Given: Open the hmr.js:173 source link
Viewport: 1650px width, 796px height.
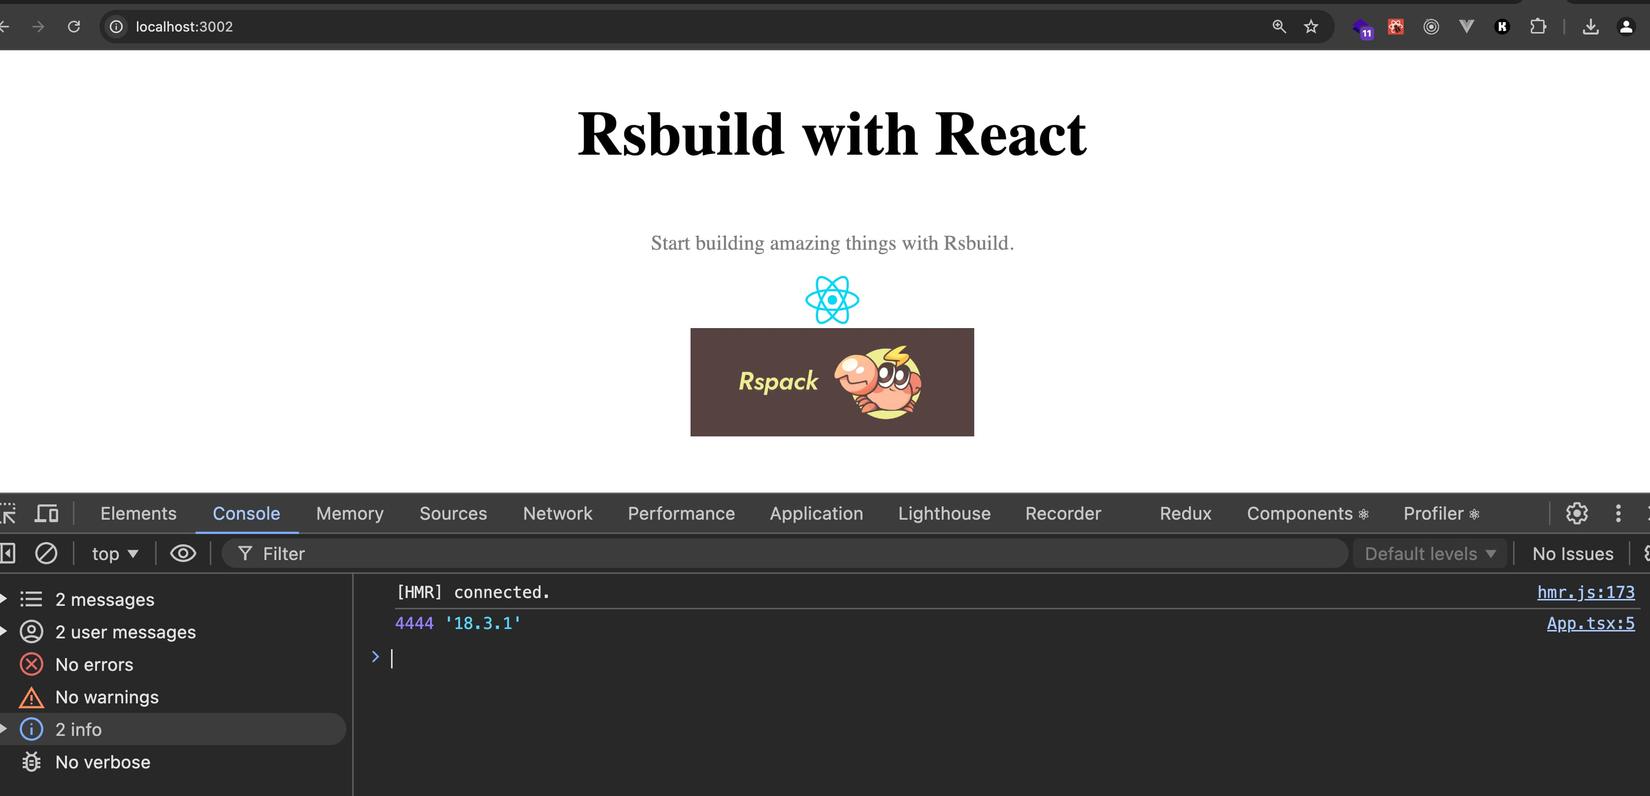Looking at the screenshot, I should point(1586,592).
